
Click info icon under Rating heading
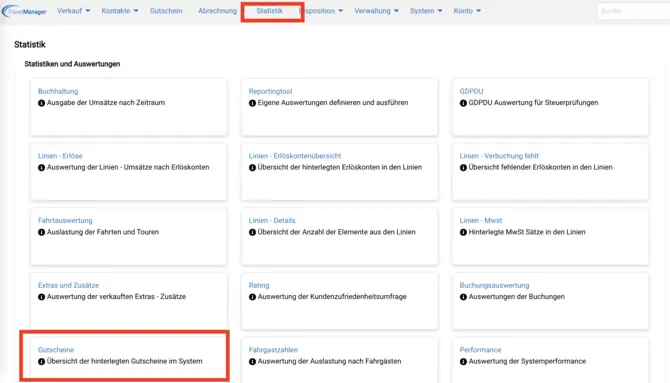253,297
